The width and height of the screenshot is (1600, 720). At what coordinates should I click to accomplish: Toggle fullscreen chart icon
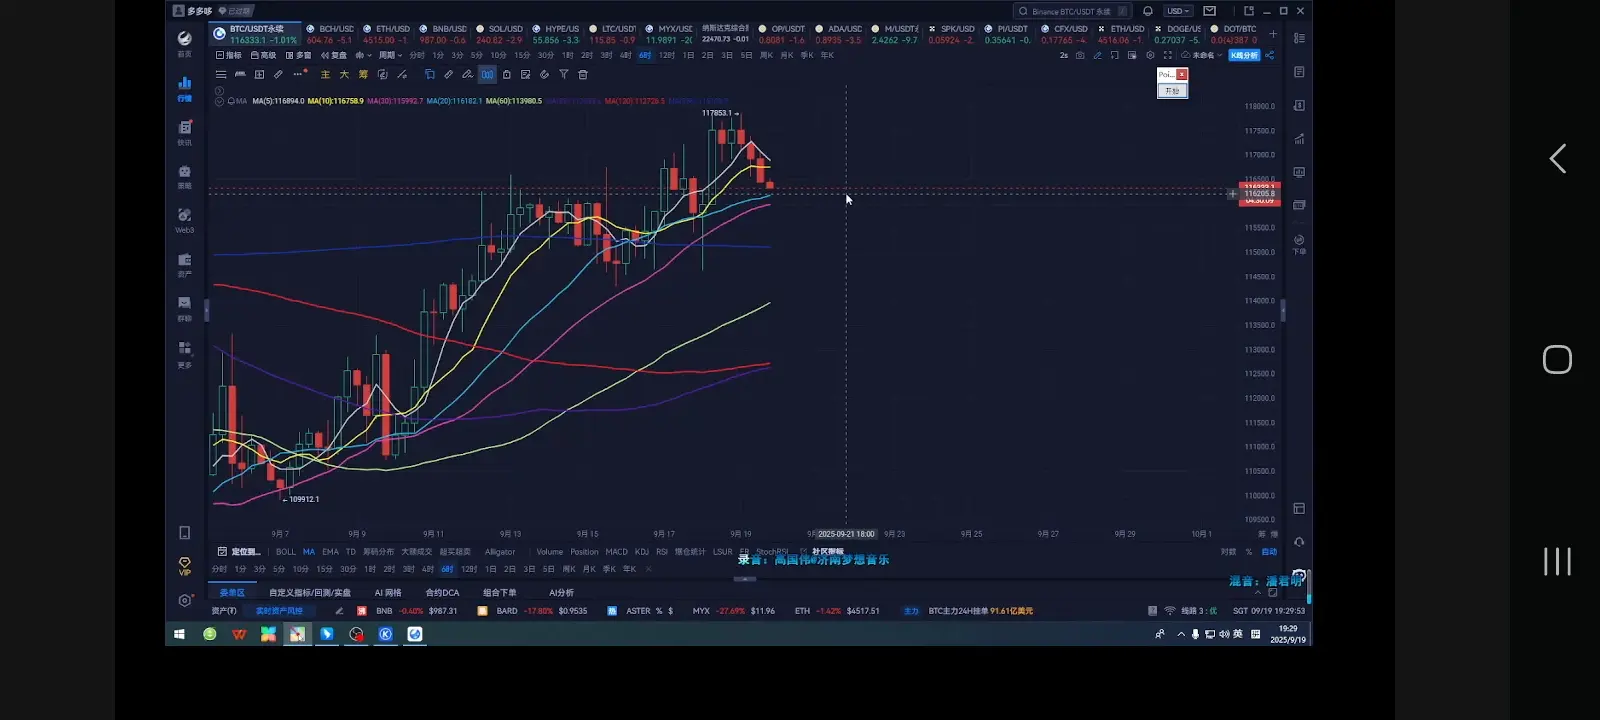(1167, 55)
